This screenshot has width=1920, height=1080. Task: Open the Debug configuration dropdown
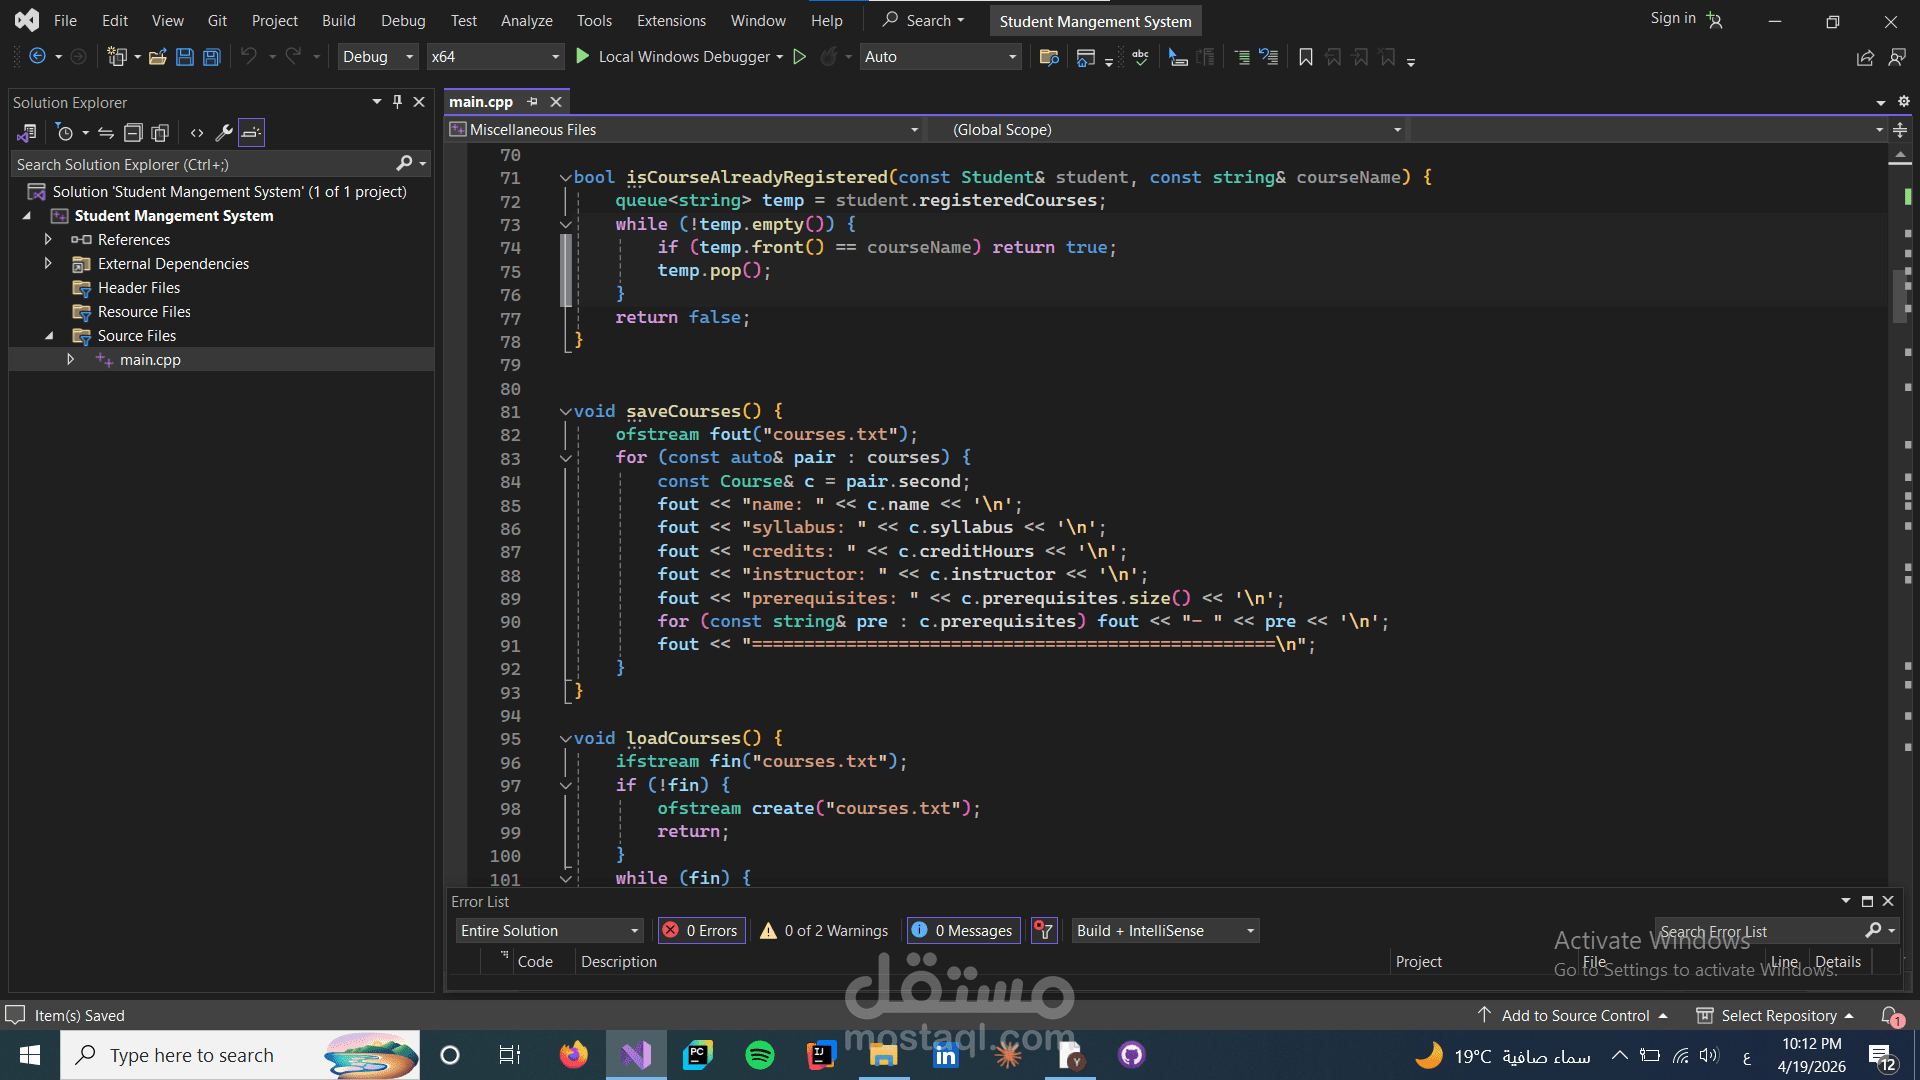coord(378,57)
